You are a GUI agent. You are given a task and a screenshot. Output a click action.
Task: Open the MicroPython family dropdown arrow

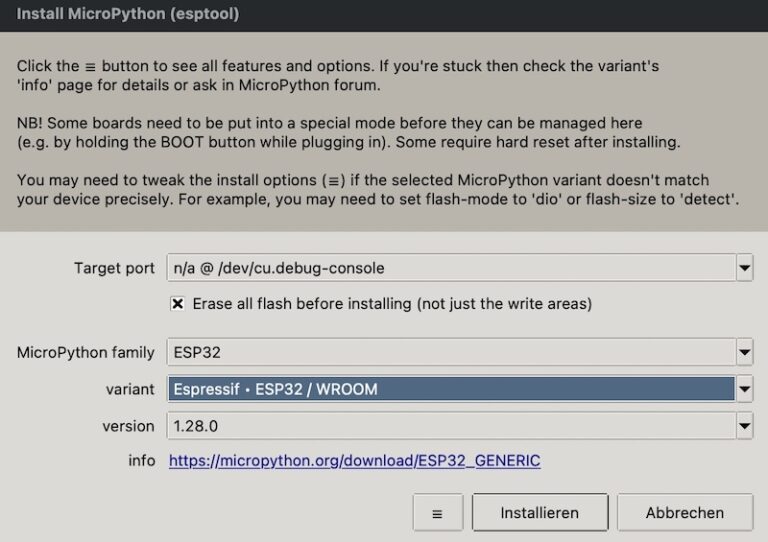(x=744, y=352)
